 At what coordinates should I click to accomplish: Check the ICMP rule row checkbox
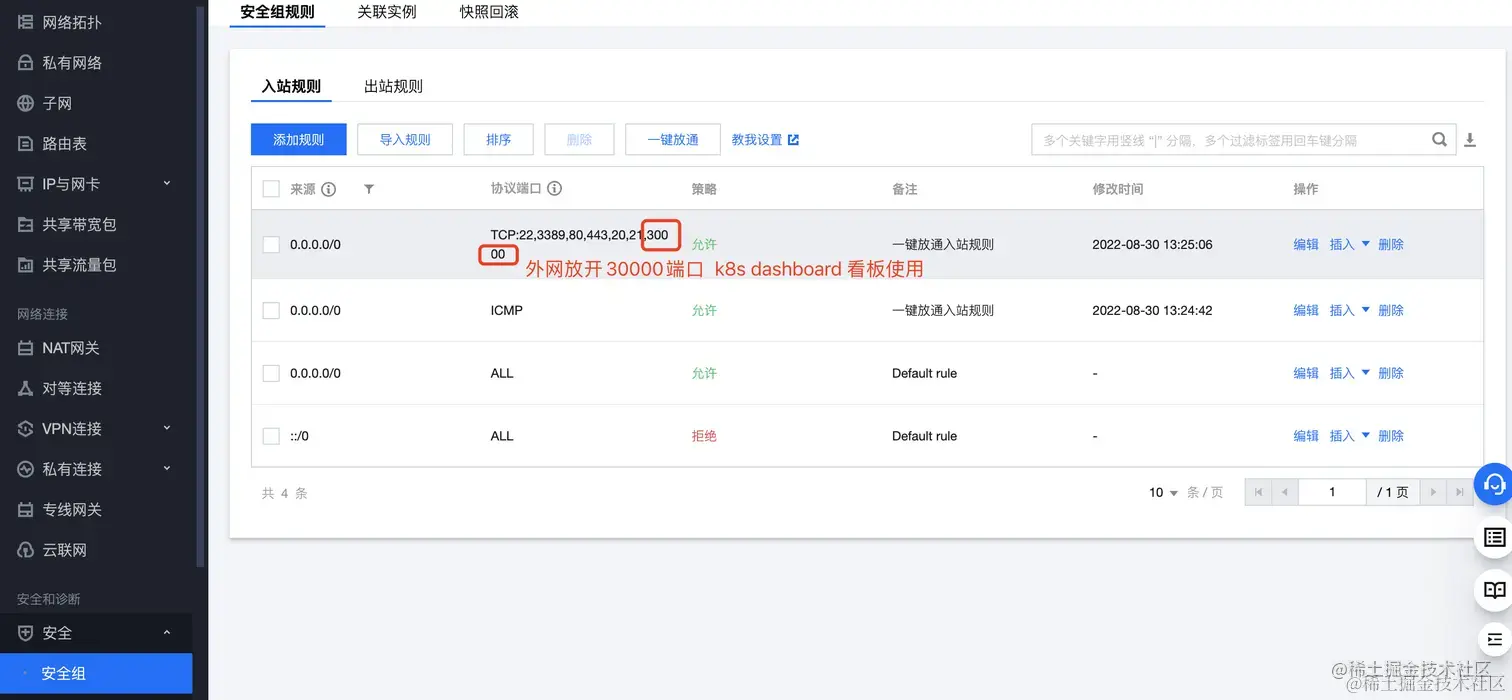click(271, 311)
